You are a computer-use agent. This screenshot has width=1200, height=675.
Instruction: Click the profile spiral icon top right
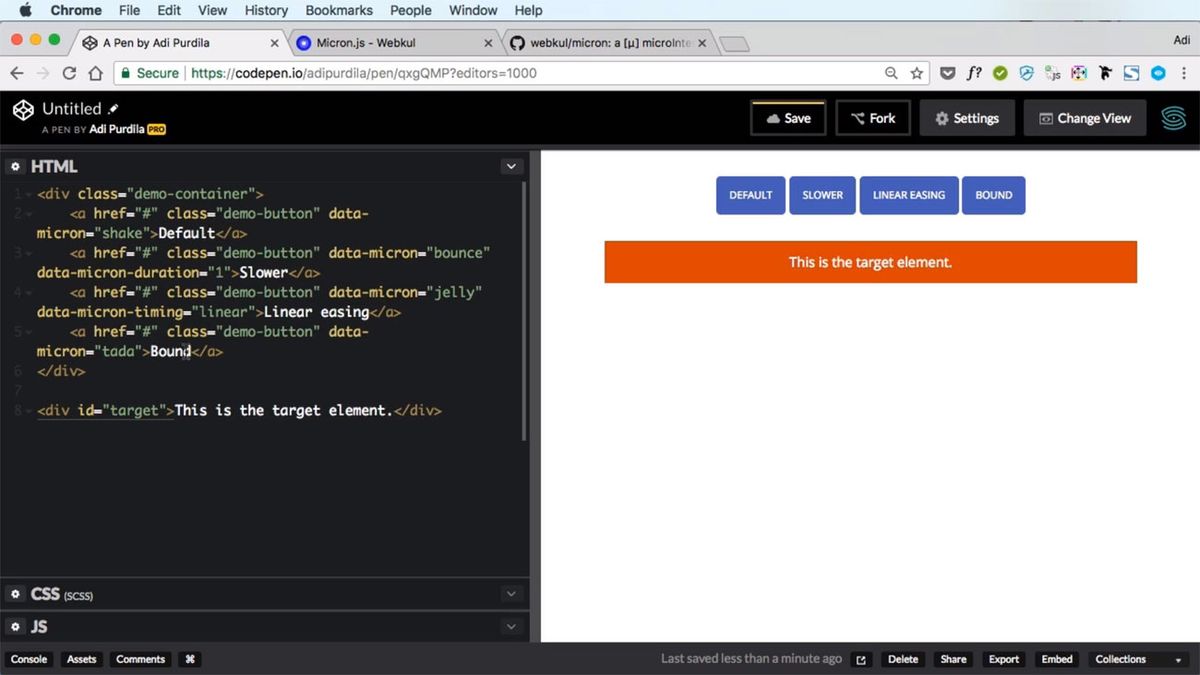click(1173, 117)
